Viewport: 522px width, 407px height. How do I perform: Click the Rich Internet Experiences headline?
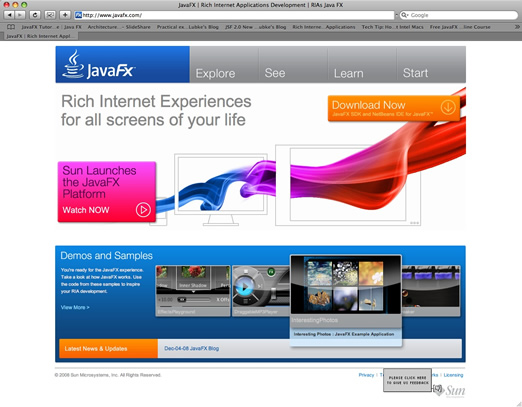click(156, 110)
